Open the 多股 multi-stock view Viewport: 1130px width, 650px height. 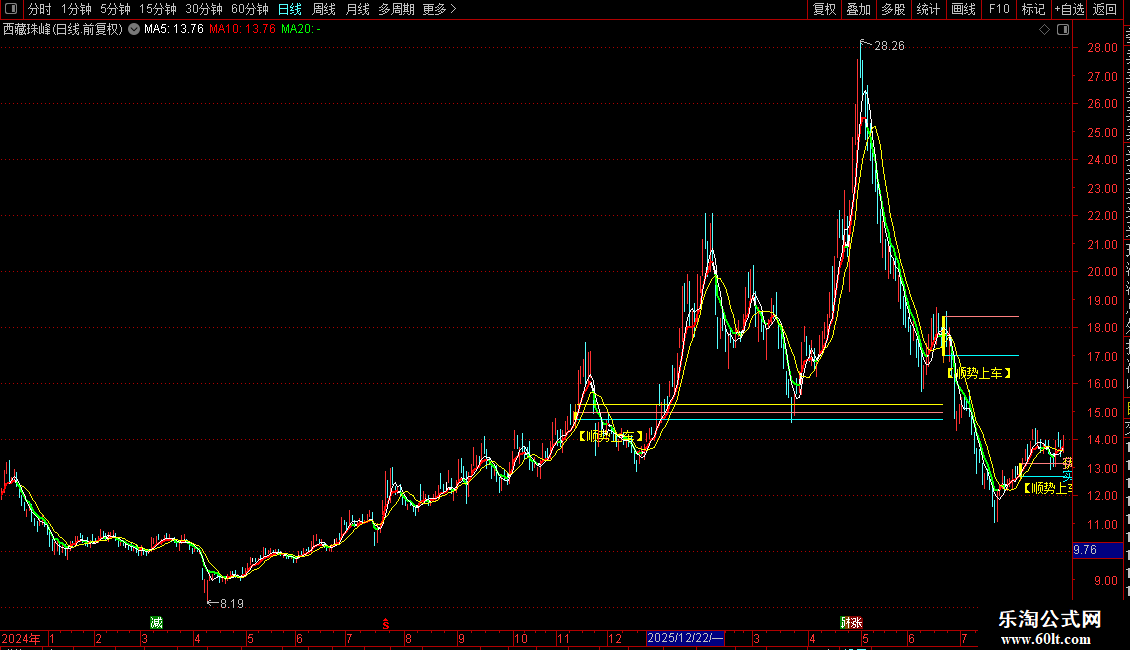click(893, 9)
